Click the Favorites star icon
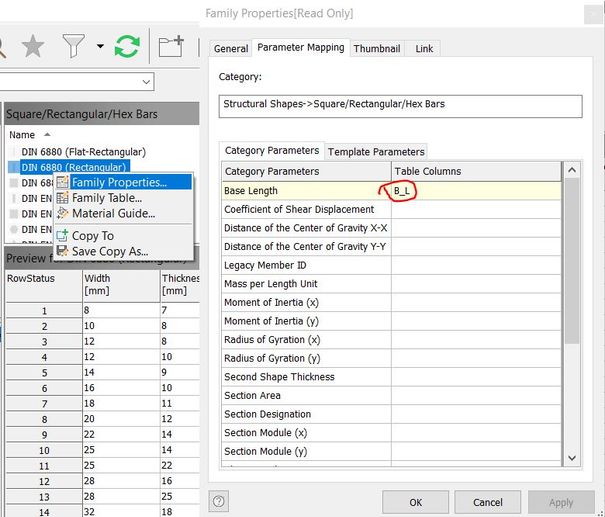 coord(33,46)
